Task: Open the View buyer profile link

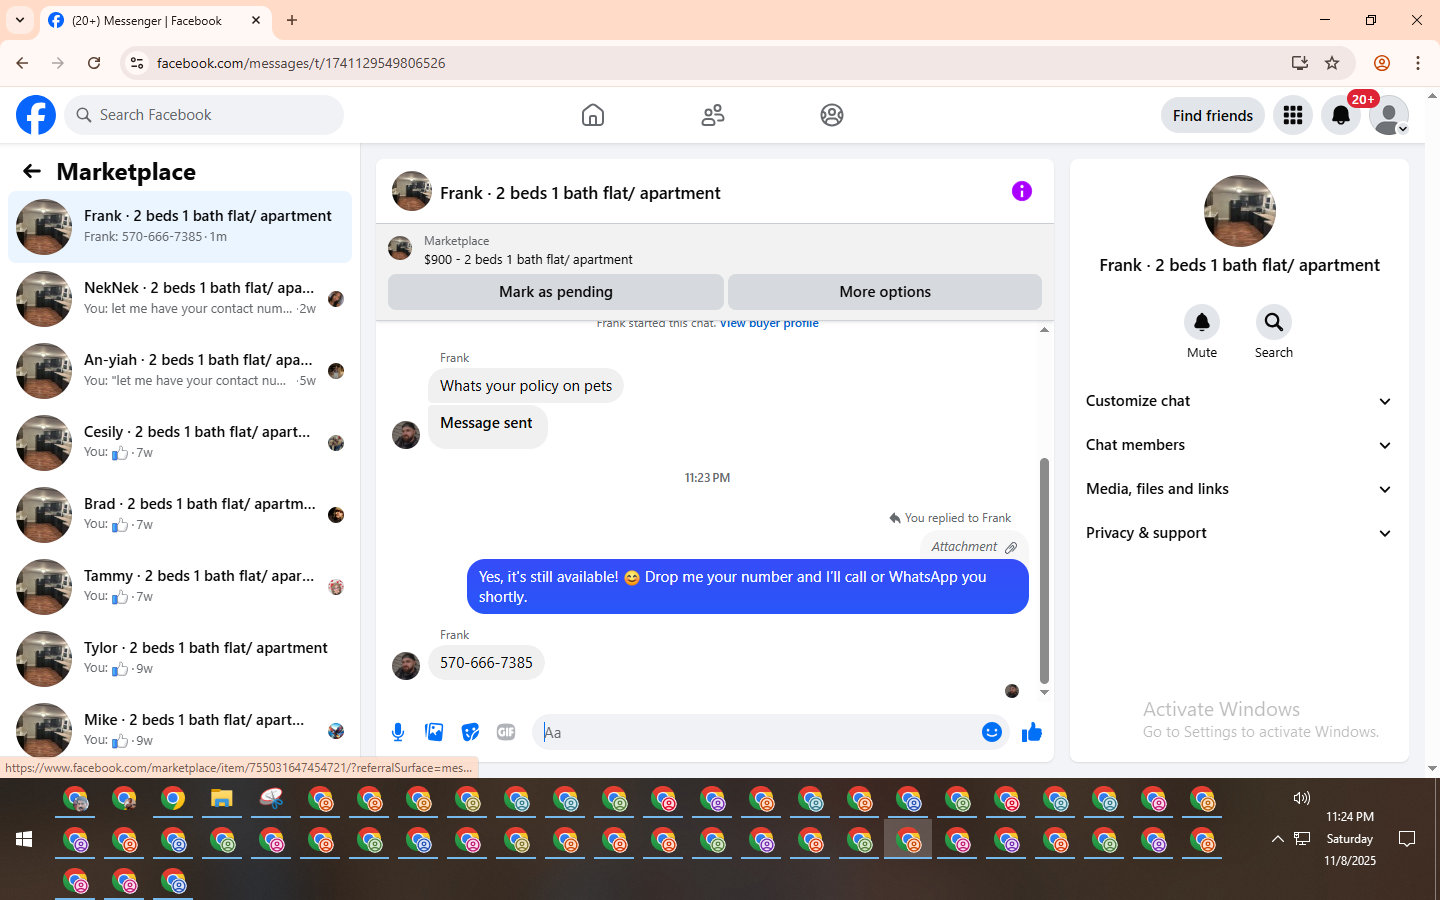Action: tap(769, 323)
